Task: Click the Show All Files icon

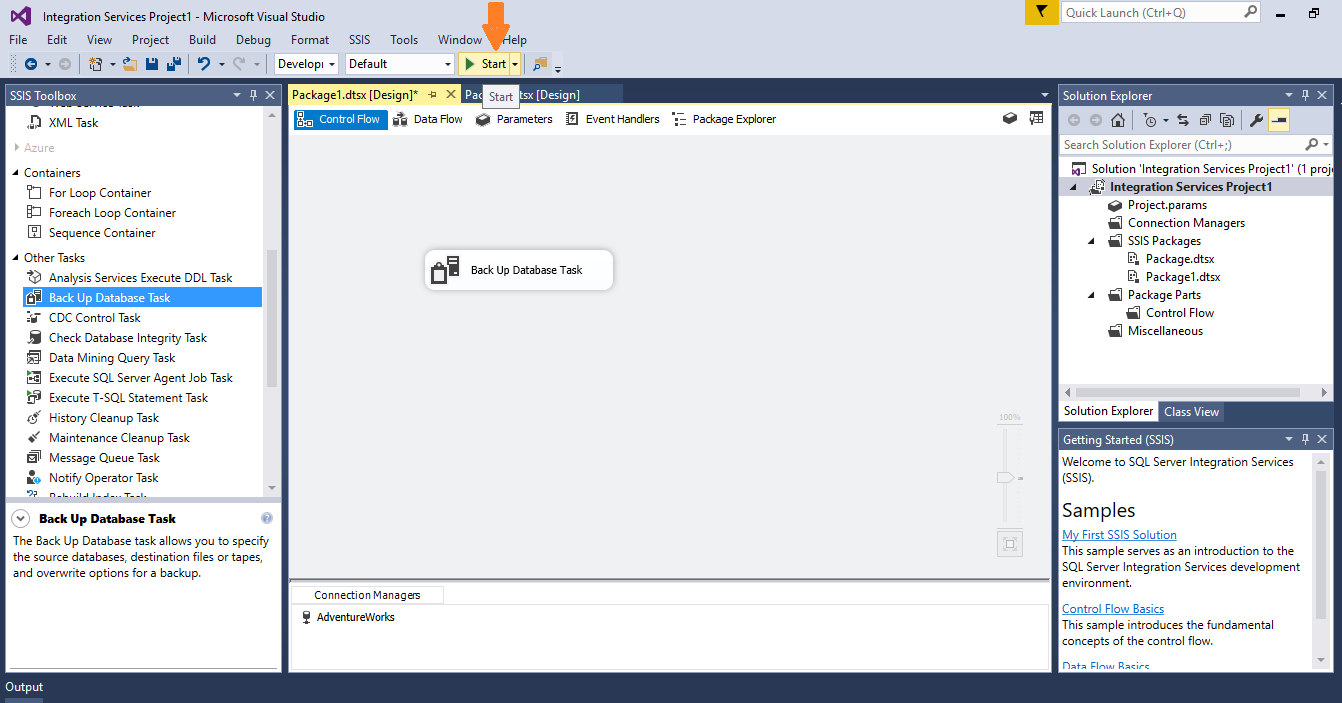Action: (1226, 120)
